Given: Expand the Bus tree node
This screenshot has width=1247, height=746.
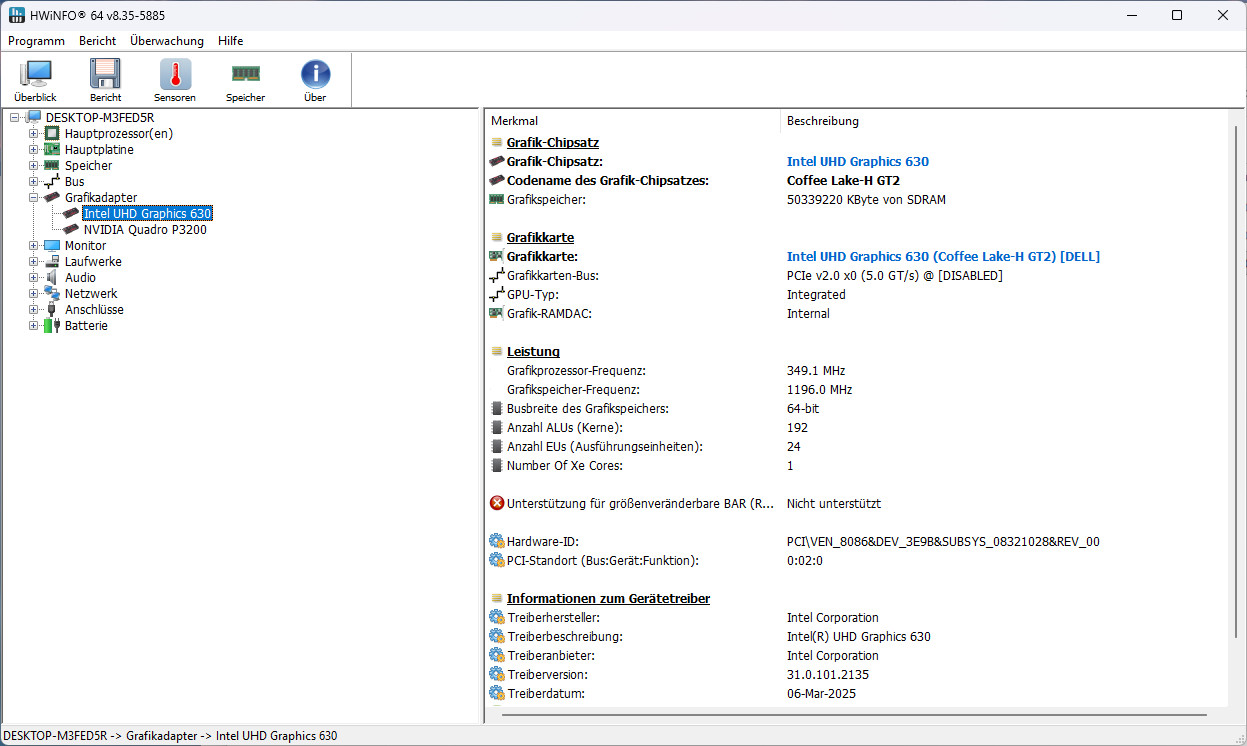Looking at the screenshot, I should click(x=34, y=182).
